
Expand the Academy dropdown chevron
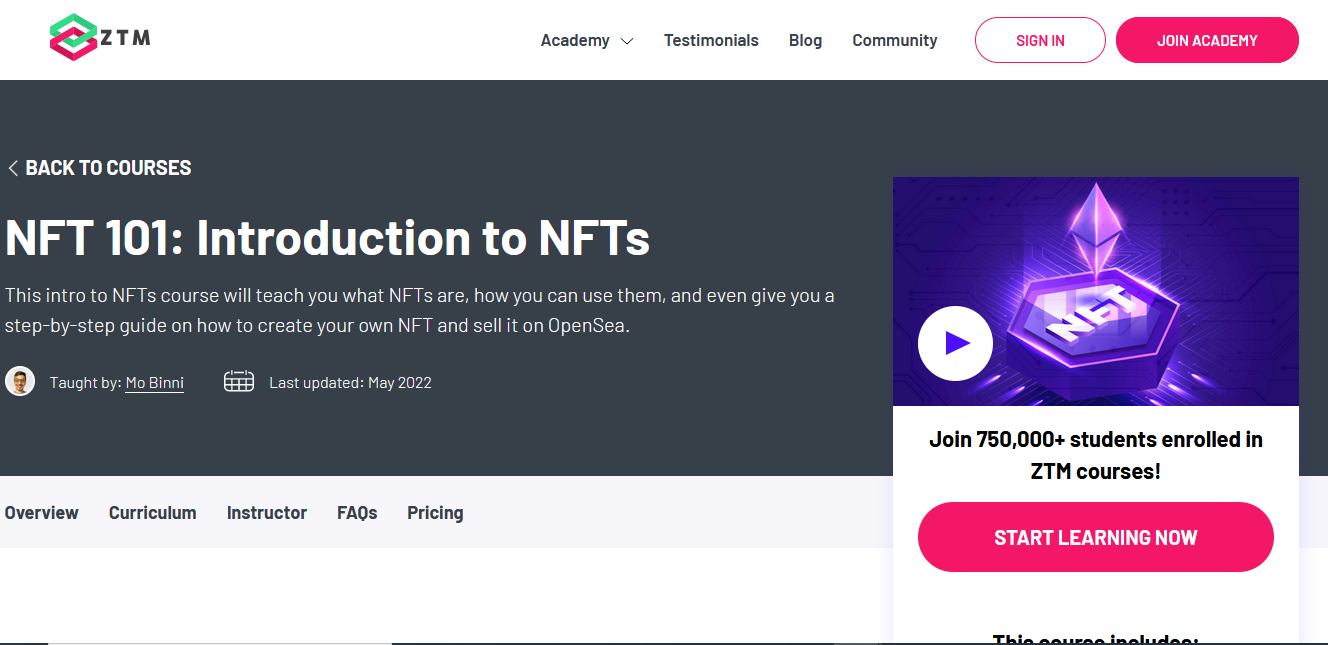[x=627, y=41]
